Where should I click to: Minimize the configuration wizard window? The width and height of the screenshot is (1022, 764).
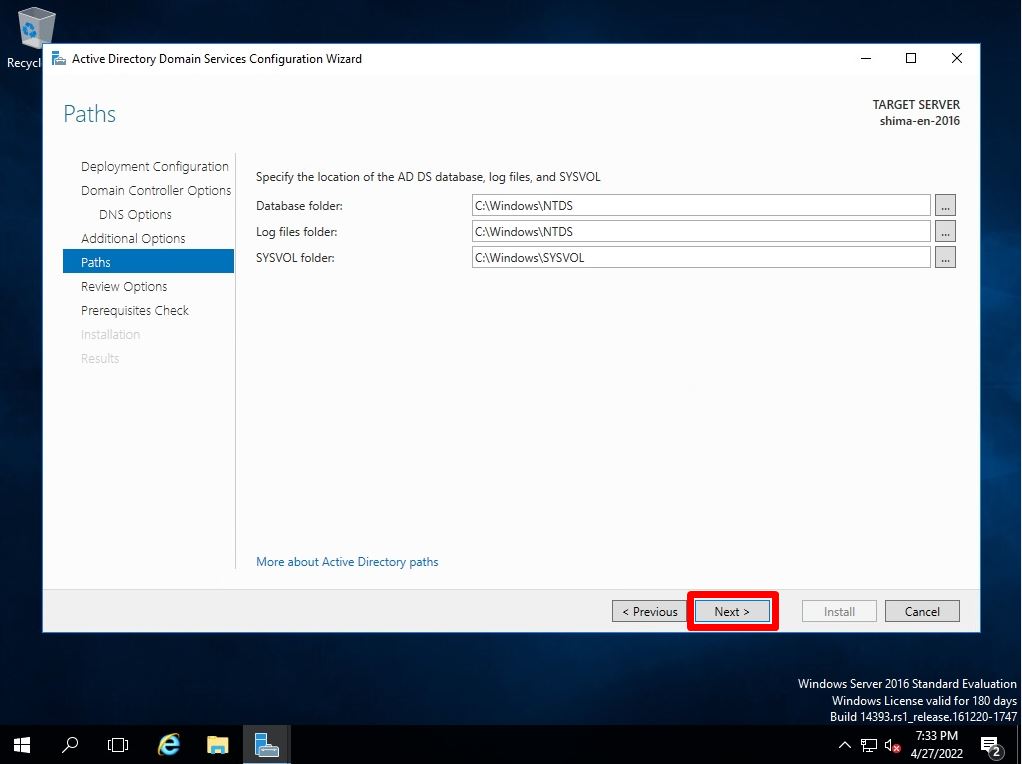pos(866,59)
